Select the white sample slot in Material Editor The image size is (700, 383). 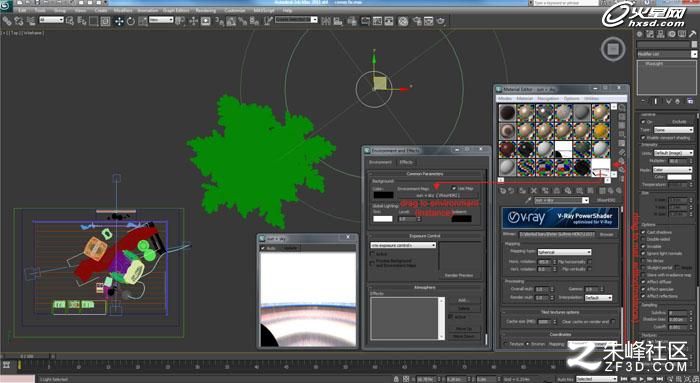pyautogui.click(x=600, y=167)
